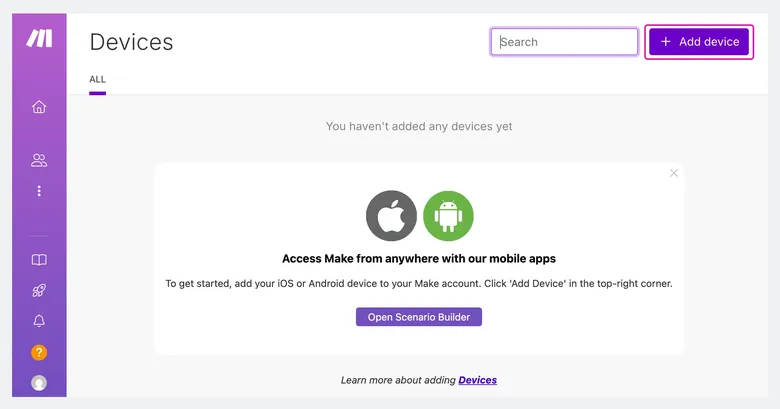Click the Apple iOS logo

[391, 216]
